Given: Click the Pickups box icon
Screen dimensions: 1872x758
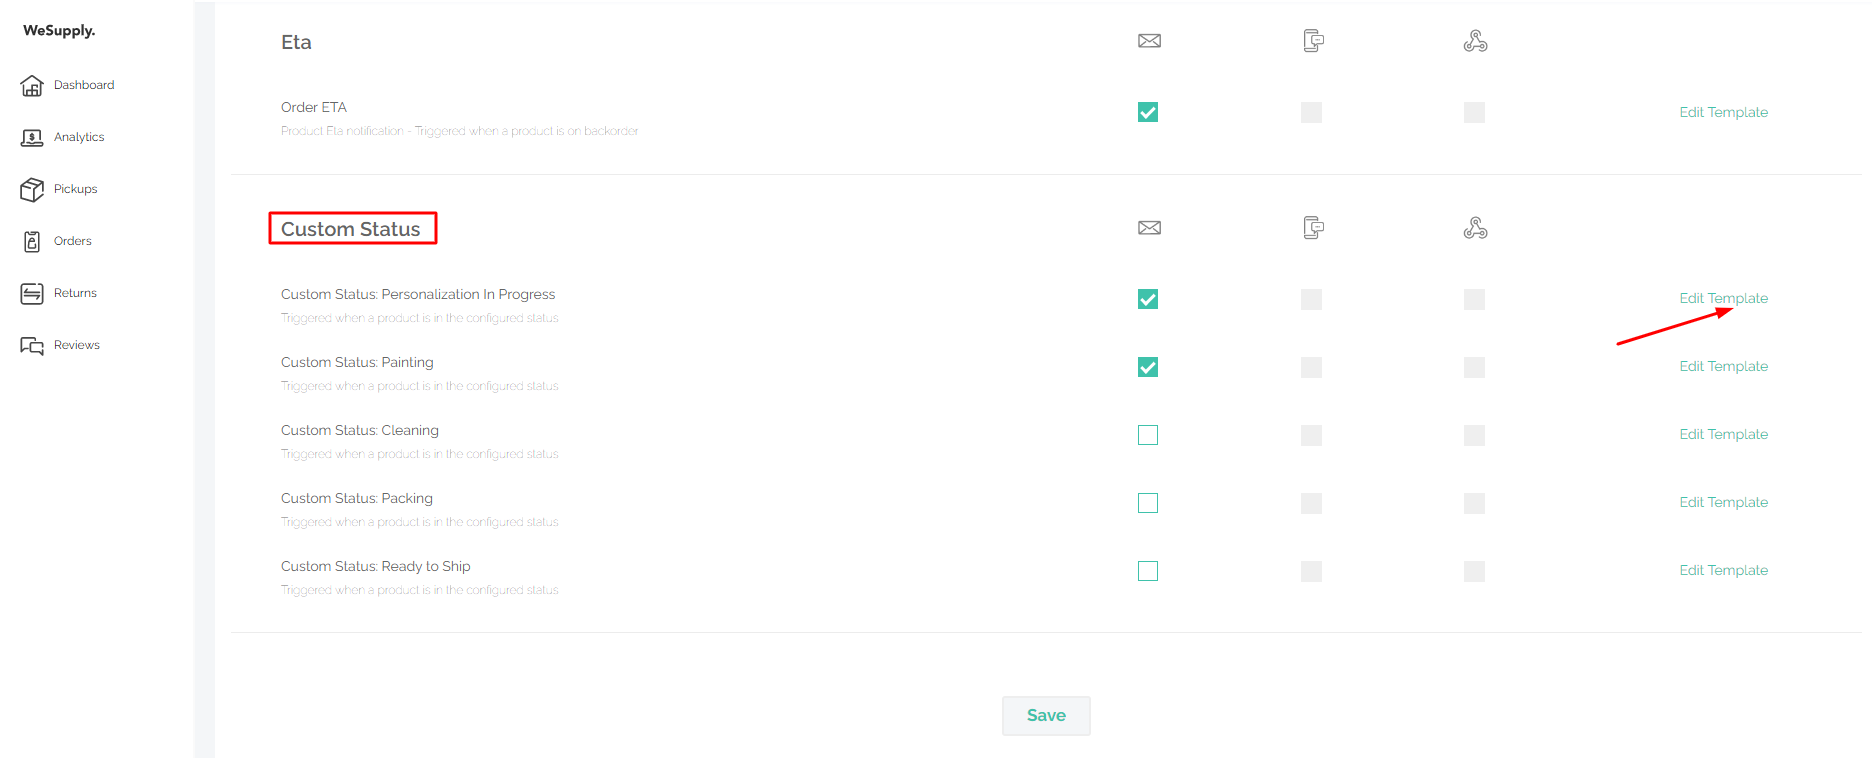Looking at the screenshot, I should click(x=32, y=190).
